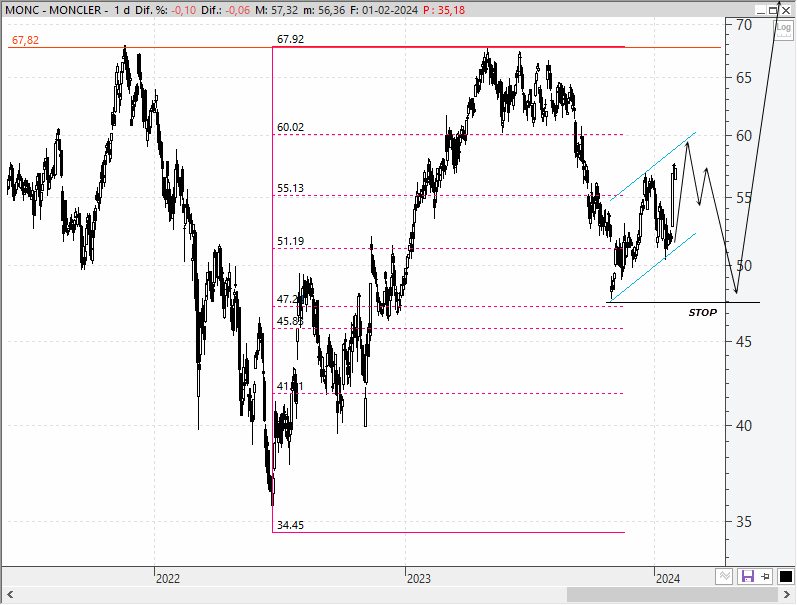This screenshot has width=797, height=605.
Task: Close the MONCLER chart window
Action: pos(786,10)
